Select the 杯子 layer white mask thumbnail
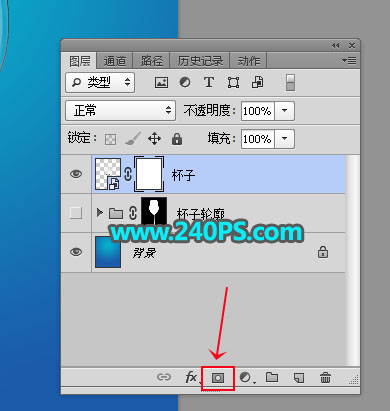390x411 pixels. pos(149,174)
